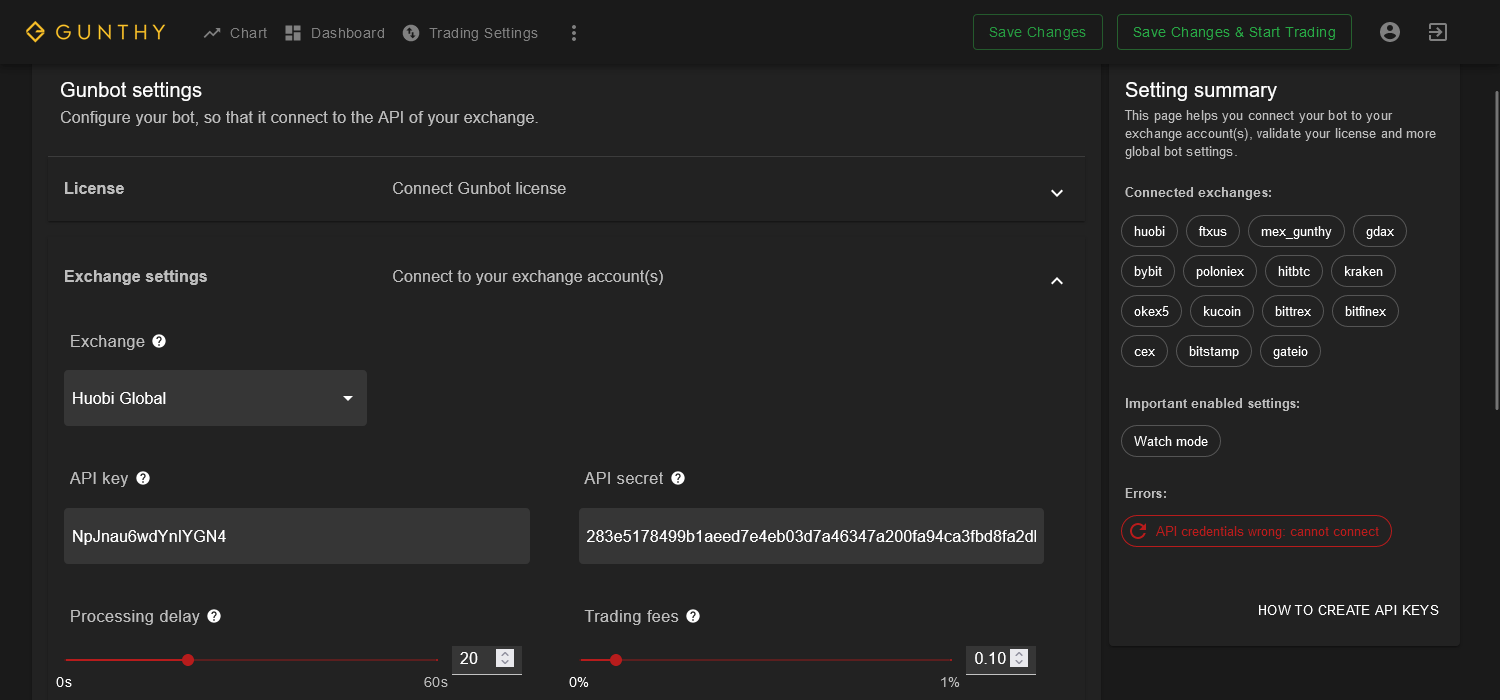The image size is (1500, 700).
Task: Select the bitstamp exchange chip
Action: pyautogui.click(x=1214, y=351)
